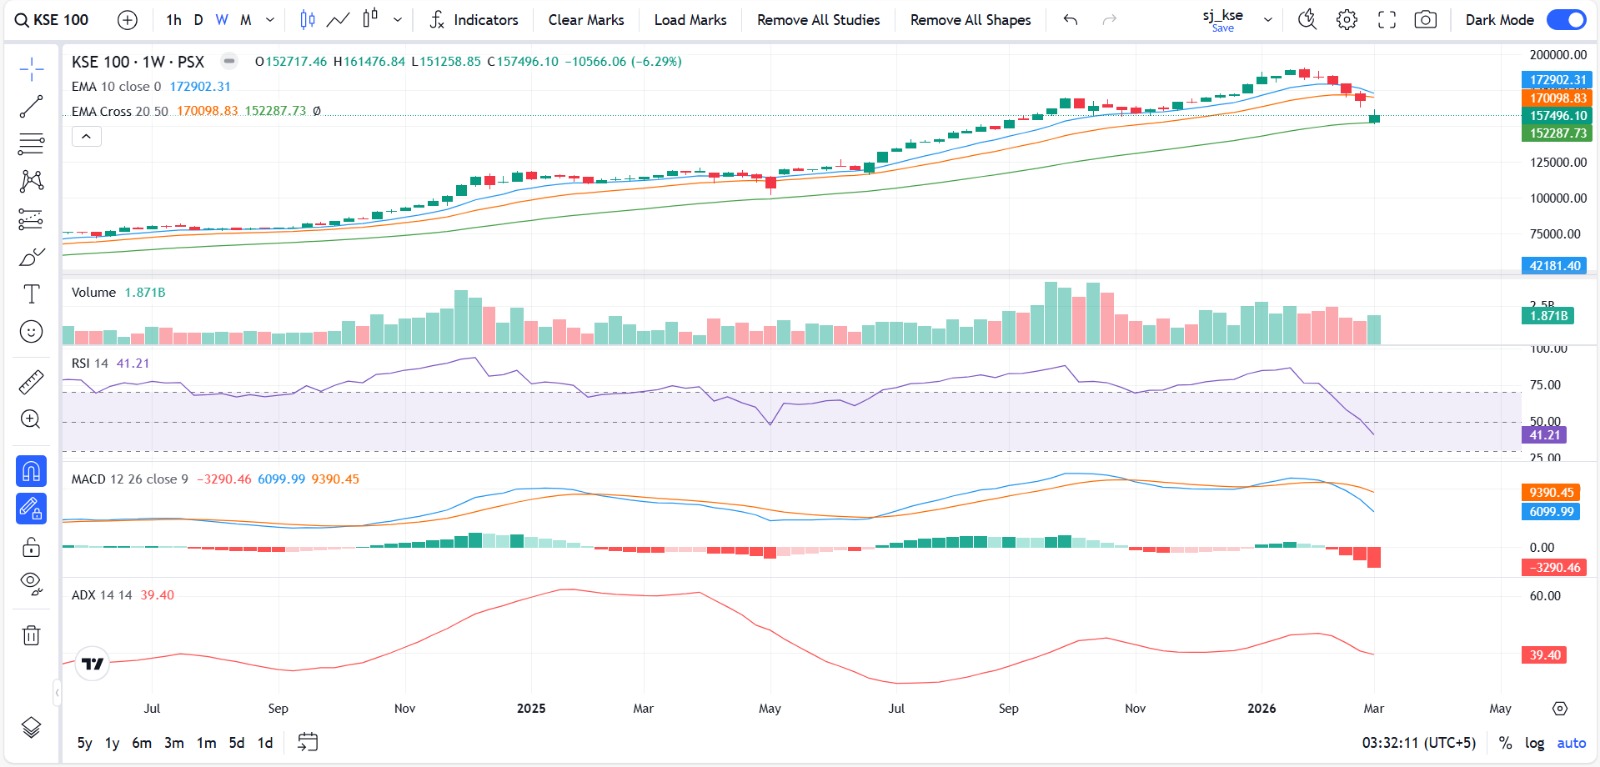Click Remove All Studies button

(818, 20)
